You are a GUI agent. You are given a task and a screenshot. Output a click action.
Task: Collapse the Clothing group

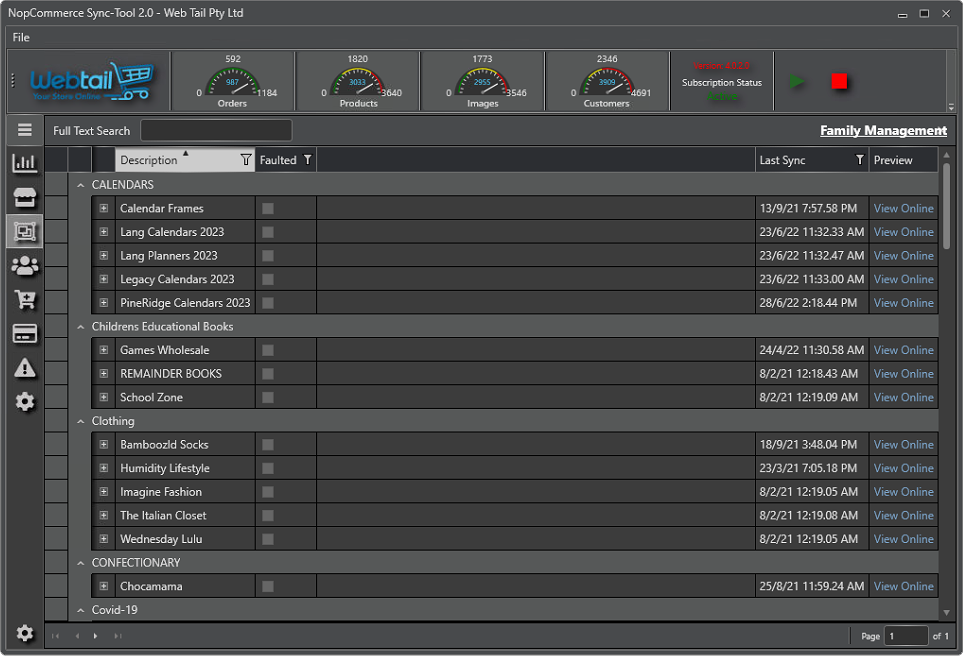[x=81, y=421]
